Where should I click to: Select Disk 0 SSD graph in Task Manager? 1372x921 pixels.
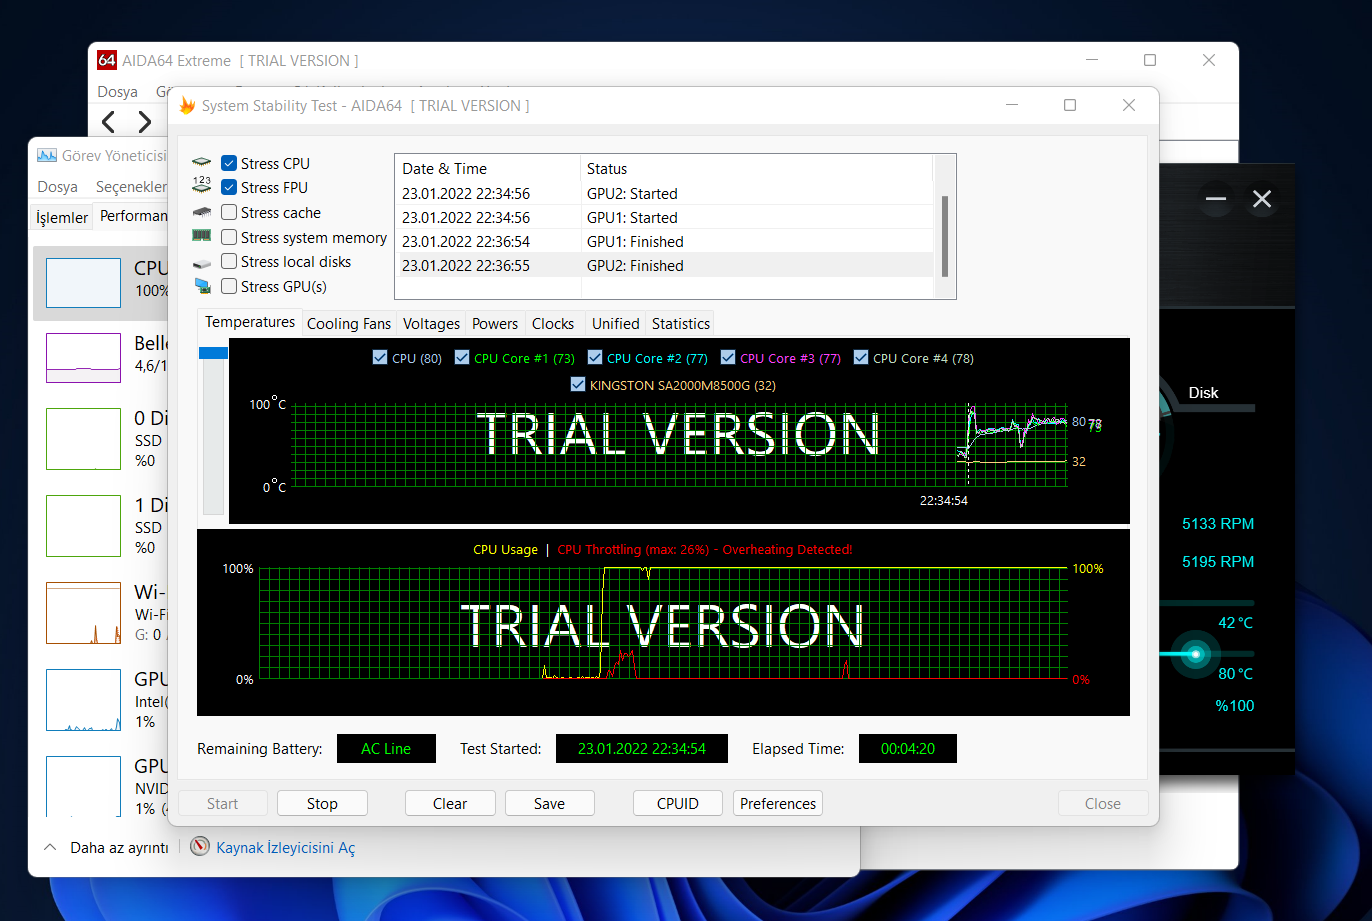click(83, 438)
